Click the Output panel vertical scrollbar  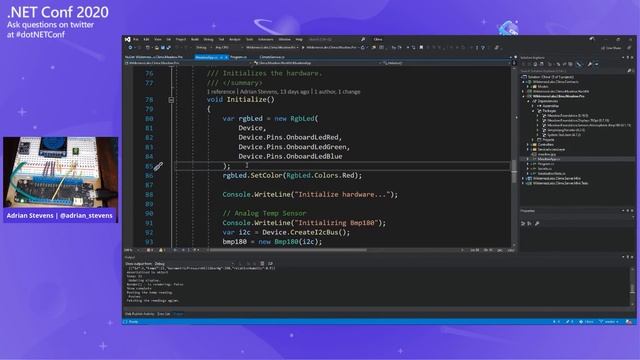pyautogui.click(x=633, y=286)
